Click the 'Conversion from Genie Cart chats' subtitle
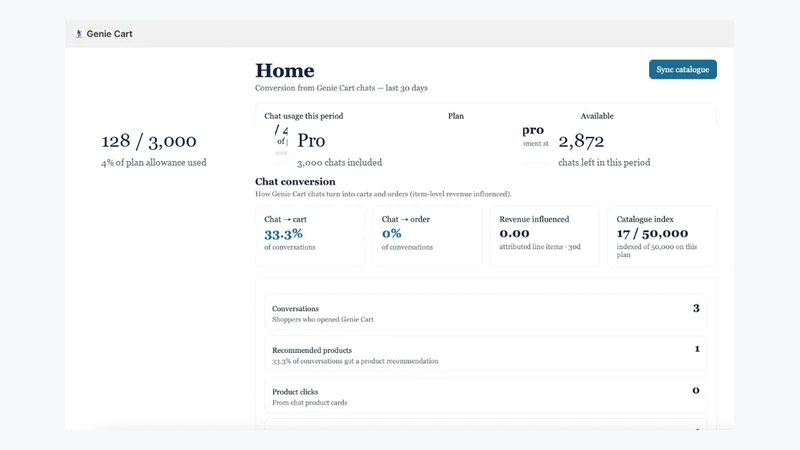Screen dimensions: 800x450 341,88
